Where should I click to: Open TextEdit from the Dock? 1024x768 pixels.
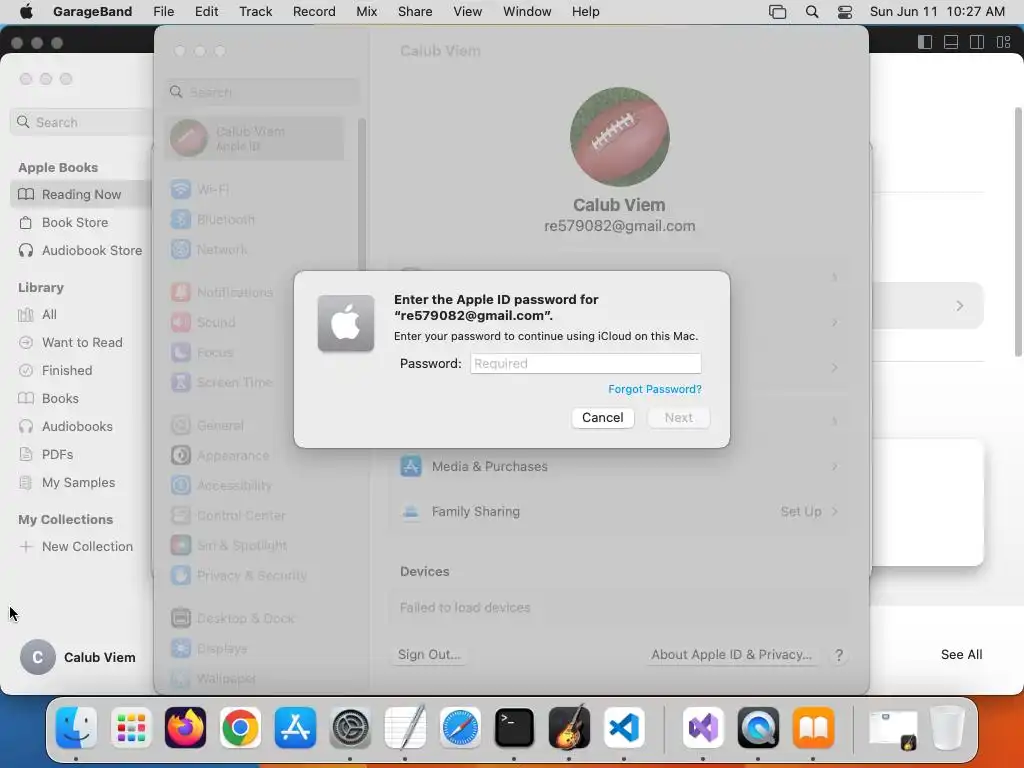(x=405, y=728)
